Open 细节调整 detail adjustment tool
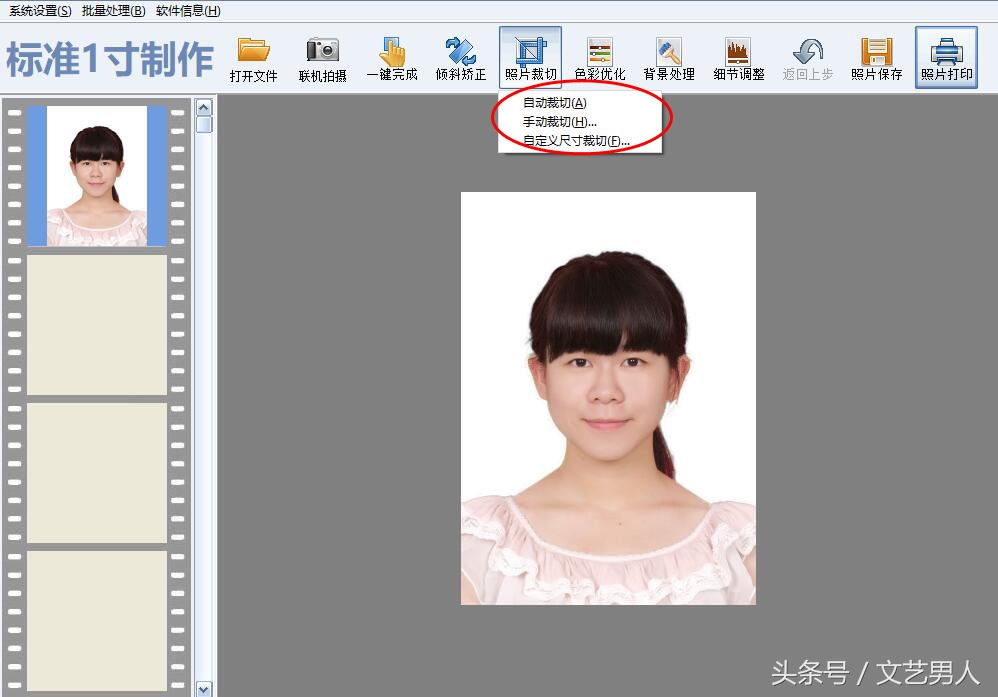This screenshot has height=697, width=998. 738,59
